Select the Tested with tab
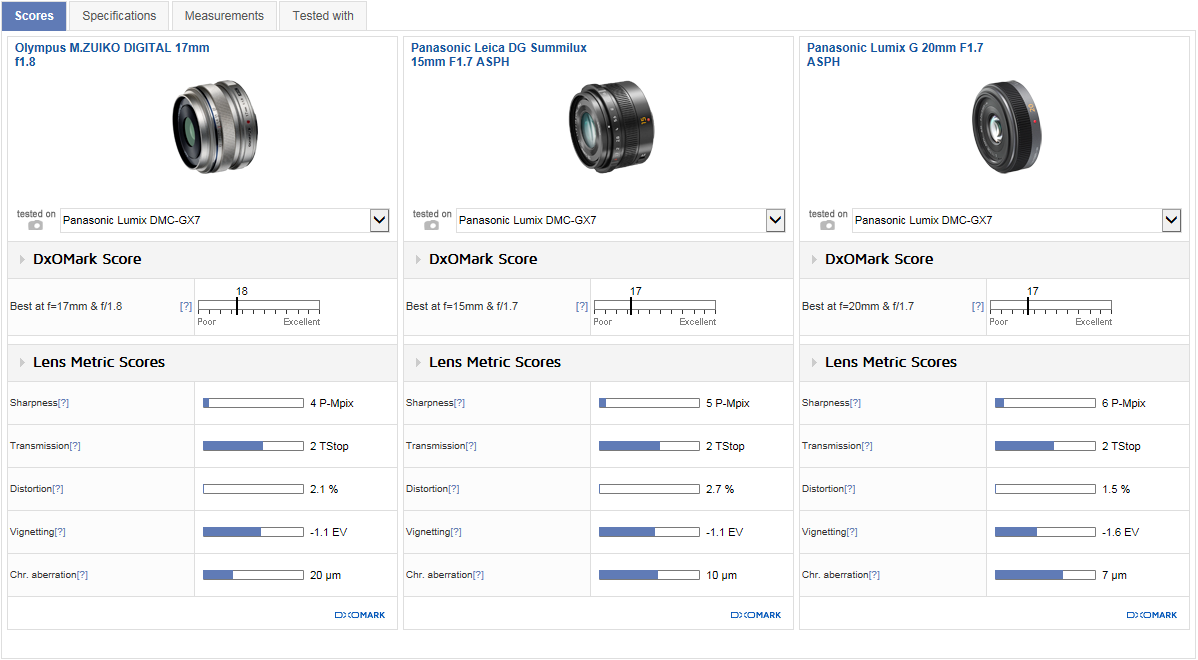This screenshot has width=1198, height=660. [x=323, y=16]
